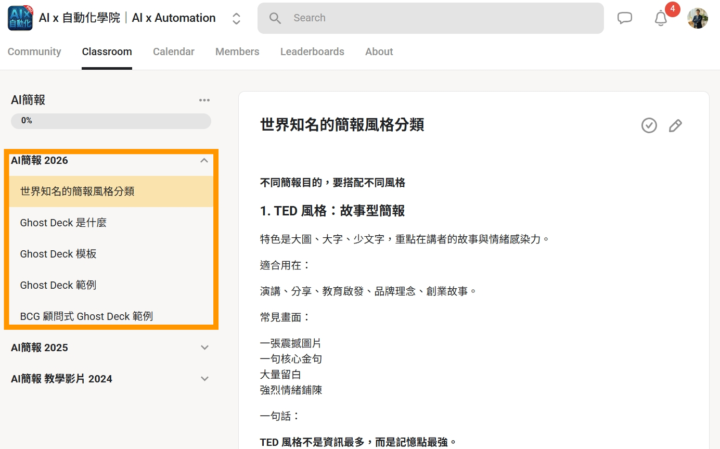Mark lesson complete with checkmark circle
Screen dimensions: 720x449
(x=649, y=125)
